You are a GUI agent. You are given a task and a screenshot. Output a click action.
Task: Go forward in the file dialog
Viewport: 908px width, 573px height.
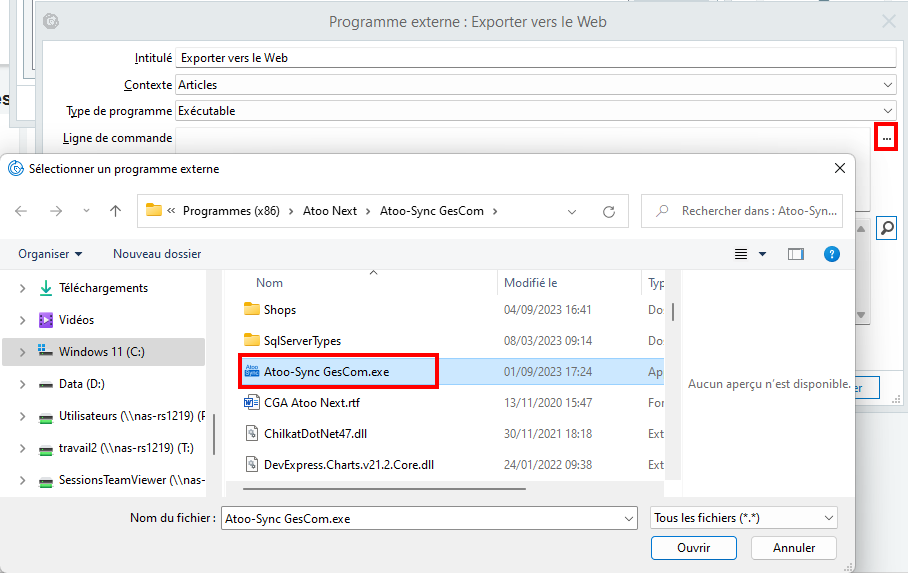56,211
